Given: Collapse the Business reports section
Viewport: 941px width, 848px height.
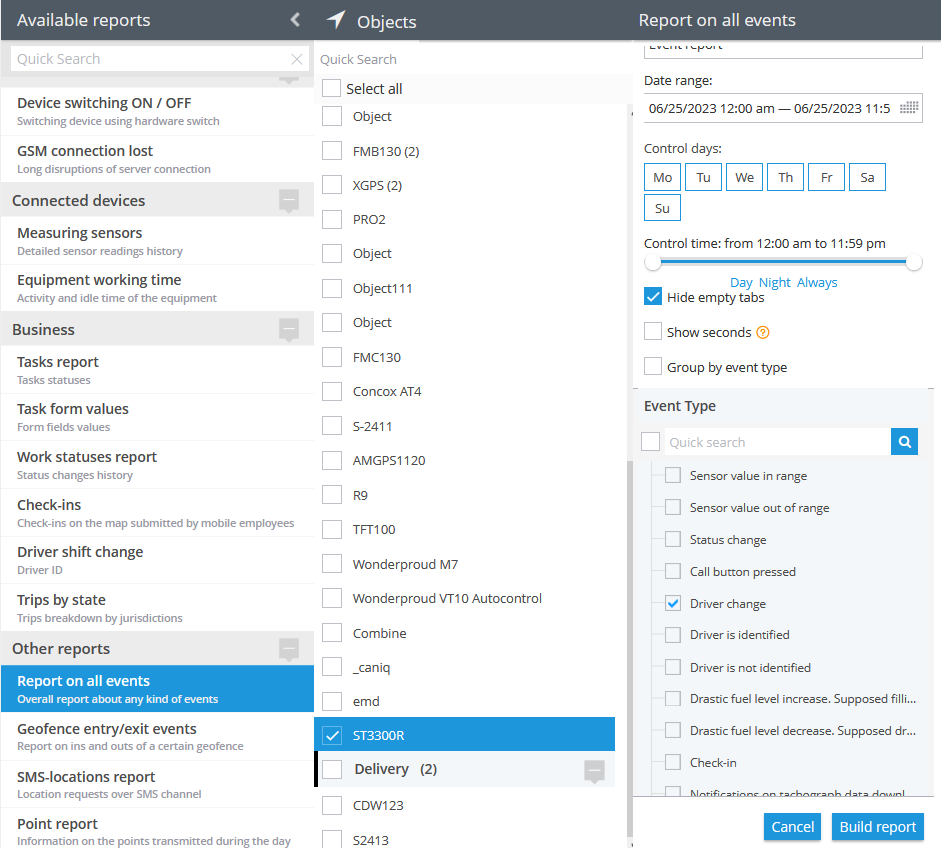Looking at the screenshot, I should pyautogui.click(x=289, y=329).
